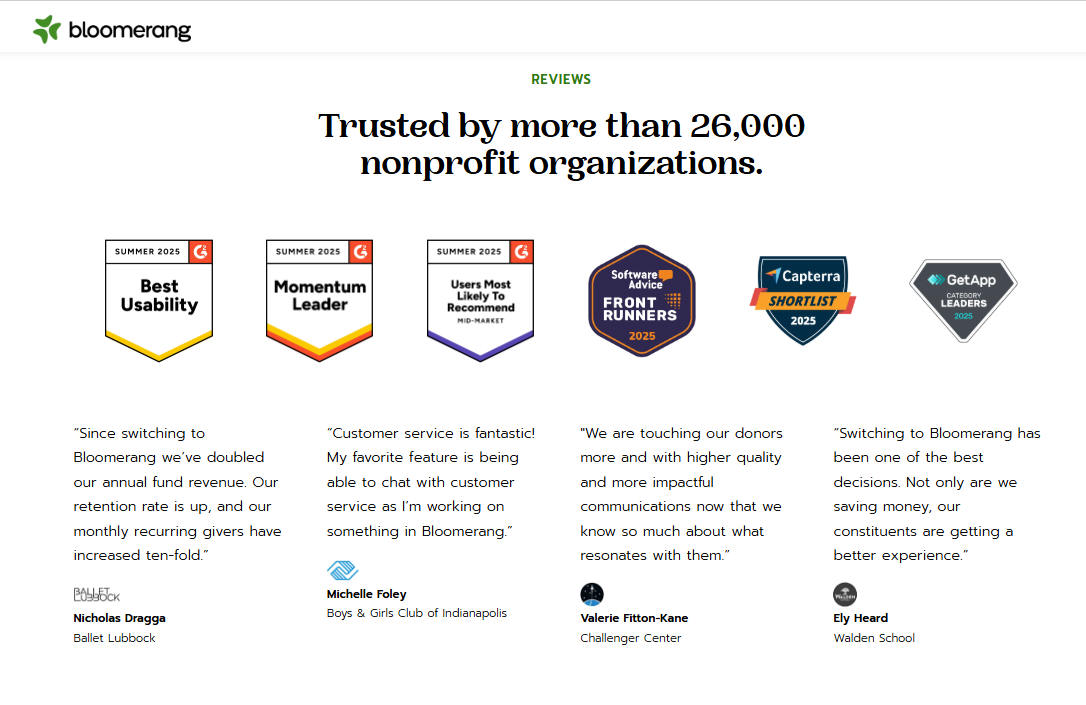The image size is (1086, 705).
Task: Click the REVIEWS section label
Action: 561,79
